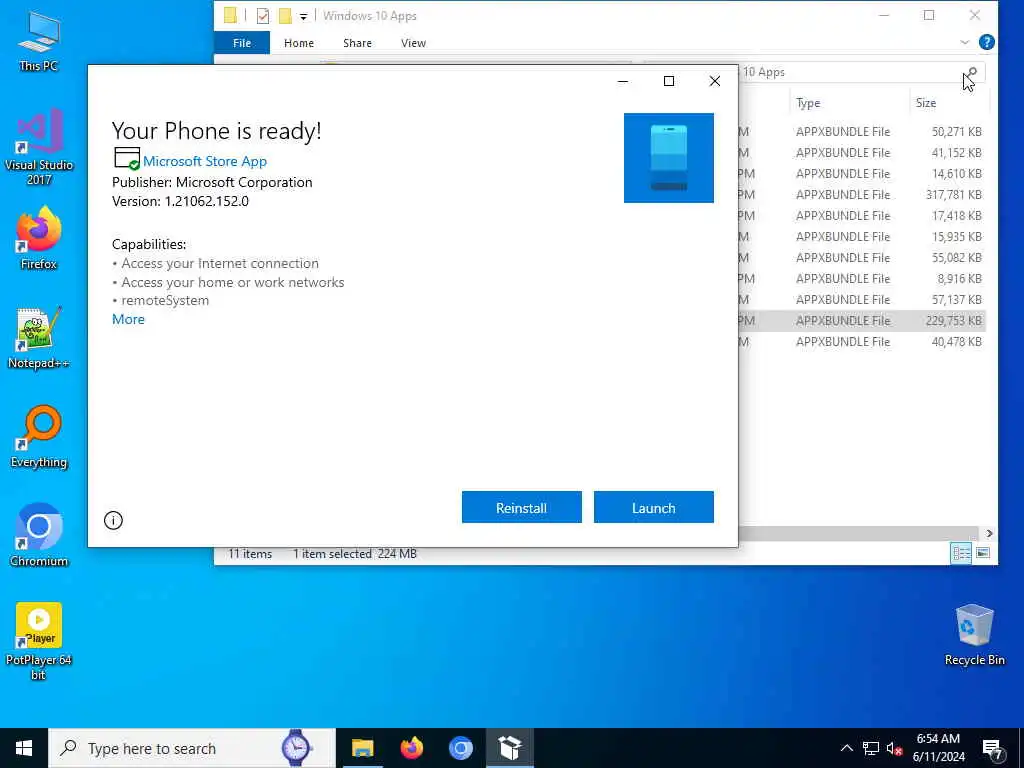Select the PotPlayer 64 bit desktop shortcut
The image size is (1024, 768).
pos(39,641)
